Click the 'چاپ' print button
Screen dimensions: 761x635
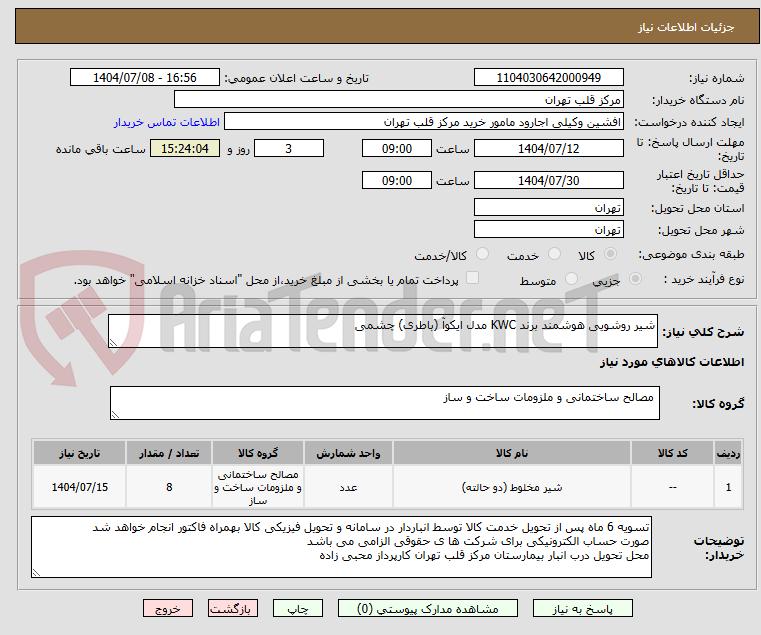(x=298, y=608)
